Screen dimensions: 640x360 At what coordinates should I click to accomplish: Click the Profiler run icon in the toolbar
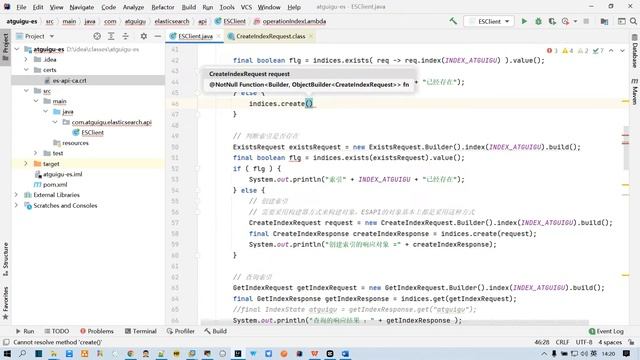click(565, 21)
